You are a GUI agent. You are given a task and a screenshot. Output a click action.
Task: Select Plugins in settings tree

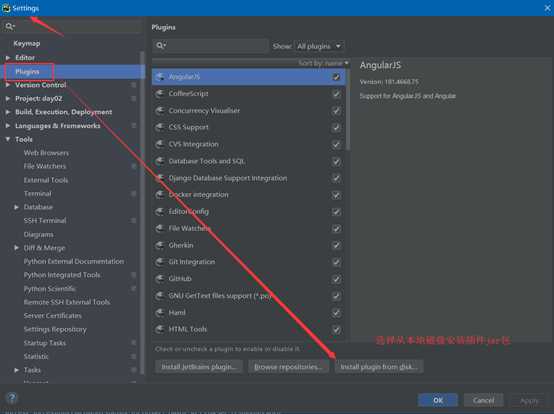27,71
